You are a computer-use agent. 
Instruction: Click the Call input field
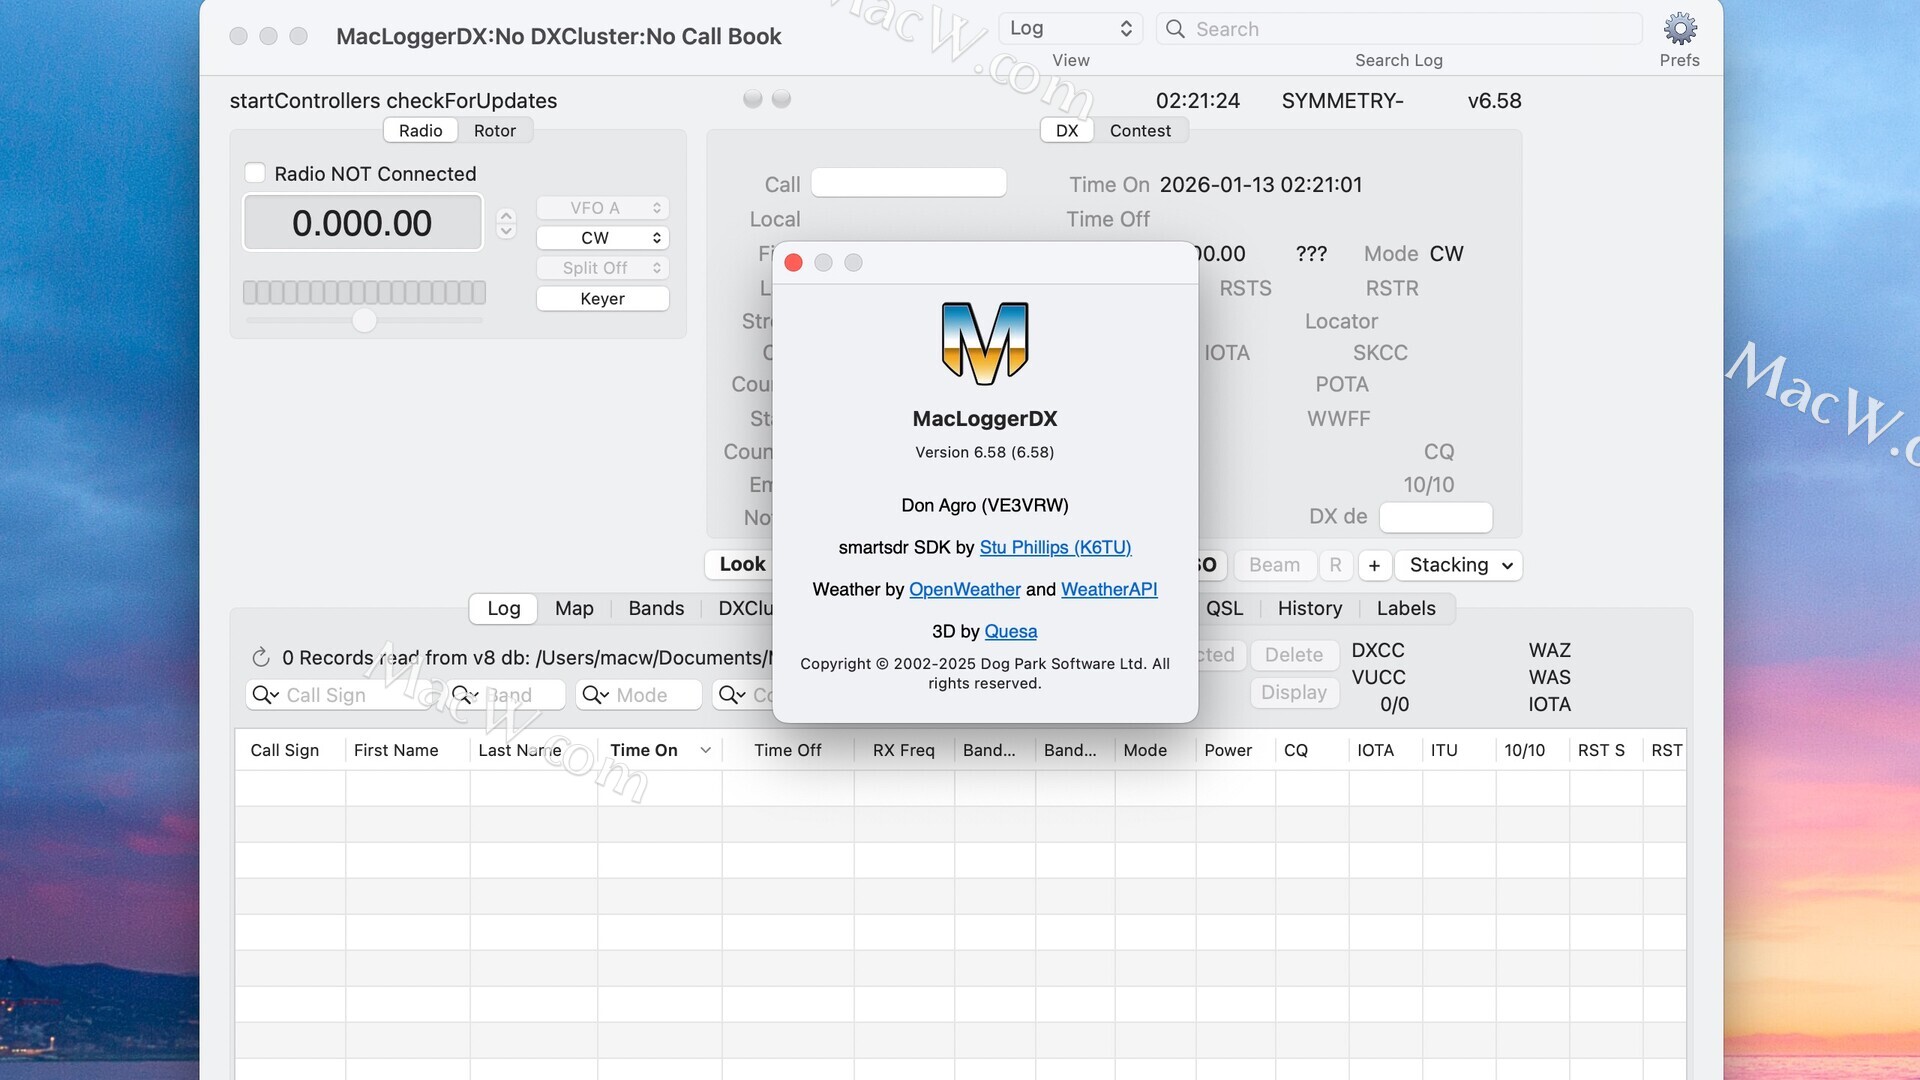click(x=908, y=184)
